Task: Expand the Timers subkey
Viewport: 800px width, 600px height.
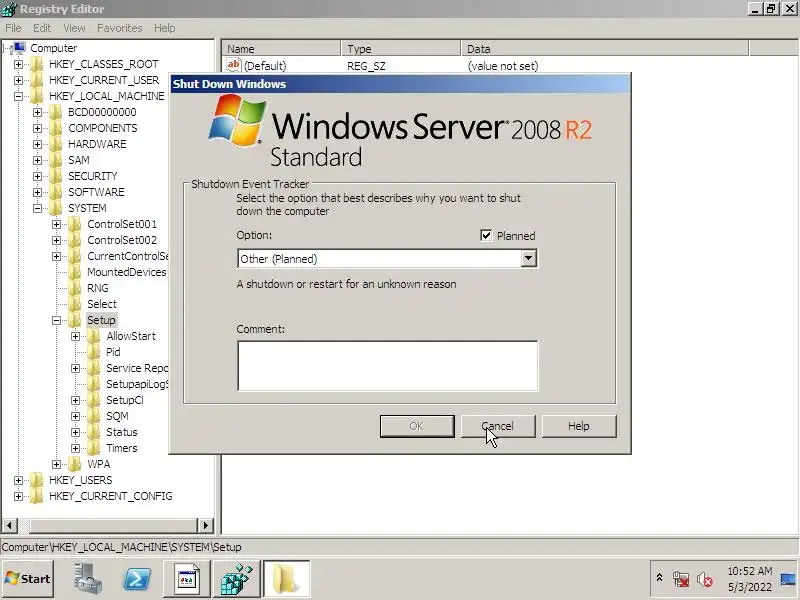Action: (x=76, y=448)
